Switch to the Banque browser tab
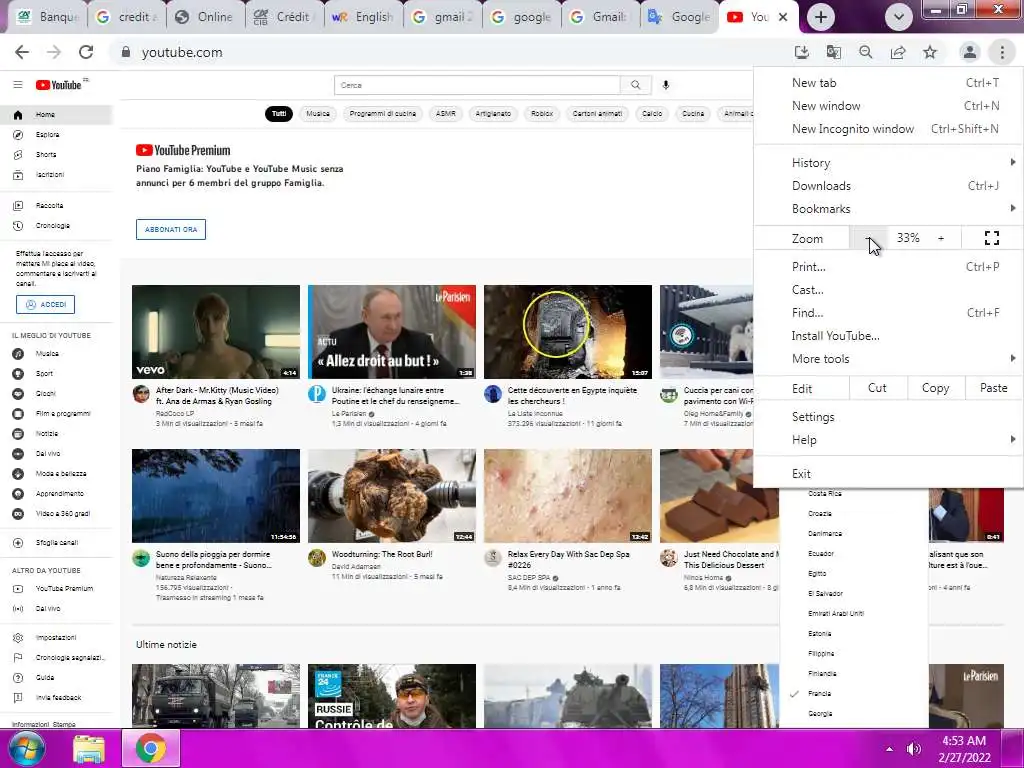This screenshot has width=1024, height=768. pyautogui.click(x=46, y=17)
